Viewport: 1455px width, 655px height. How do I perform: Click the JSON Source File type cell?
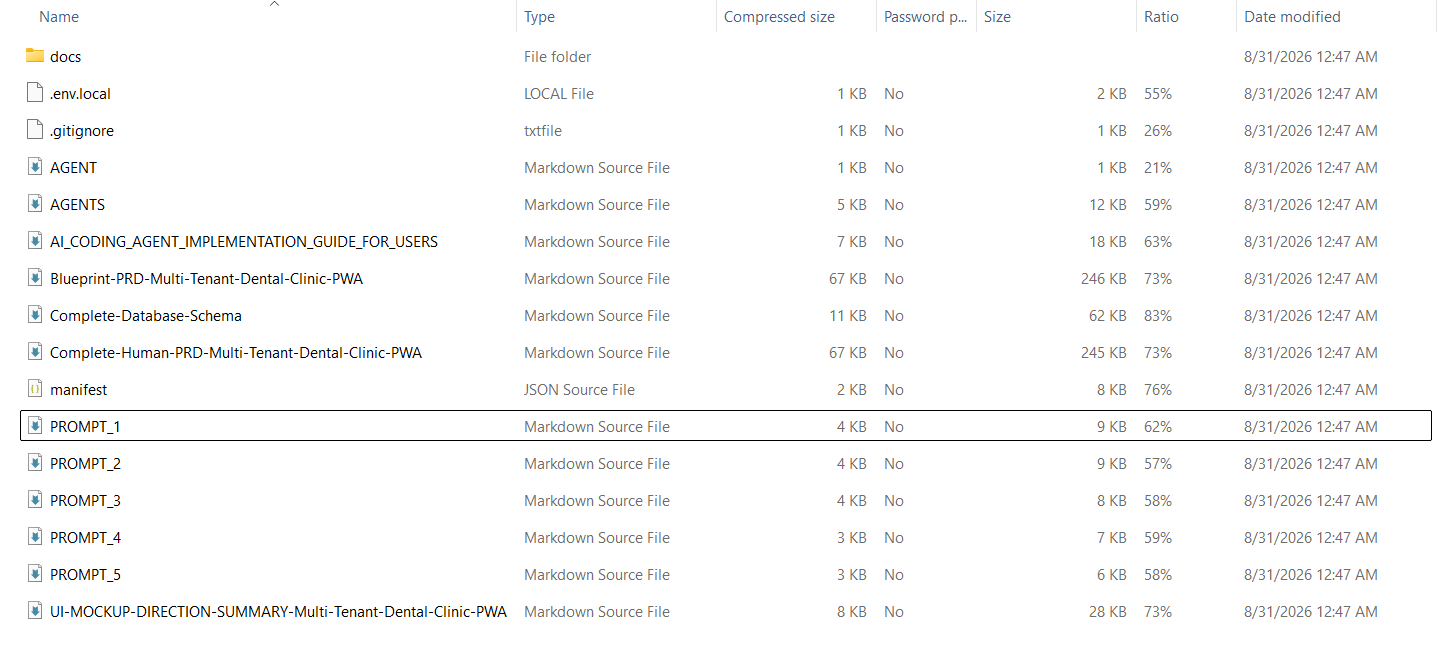(579, 390)
